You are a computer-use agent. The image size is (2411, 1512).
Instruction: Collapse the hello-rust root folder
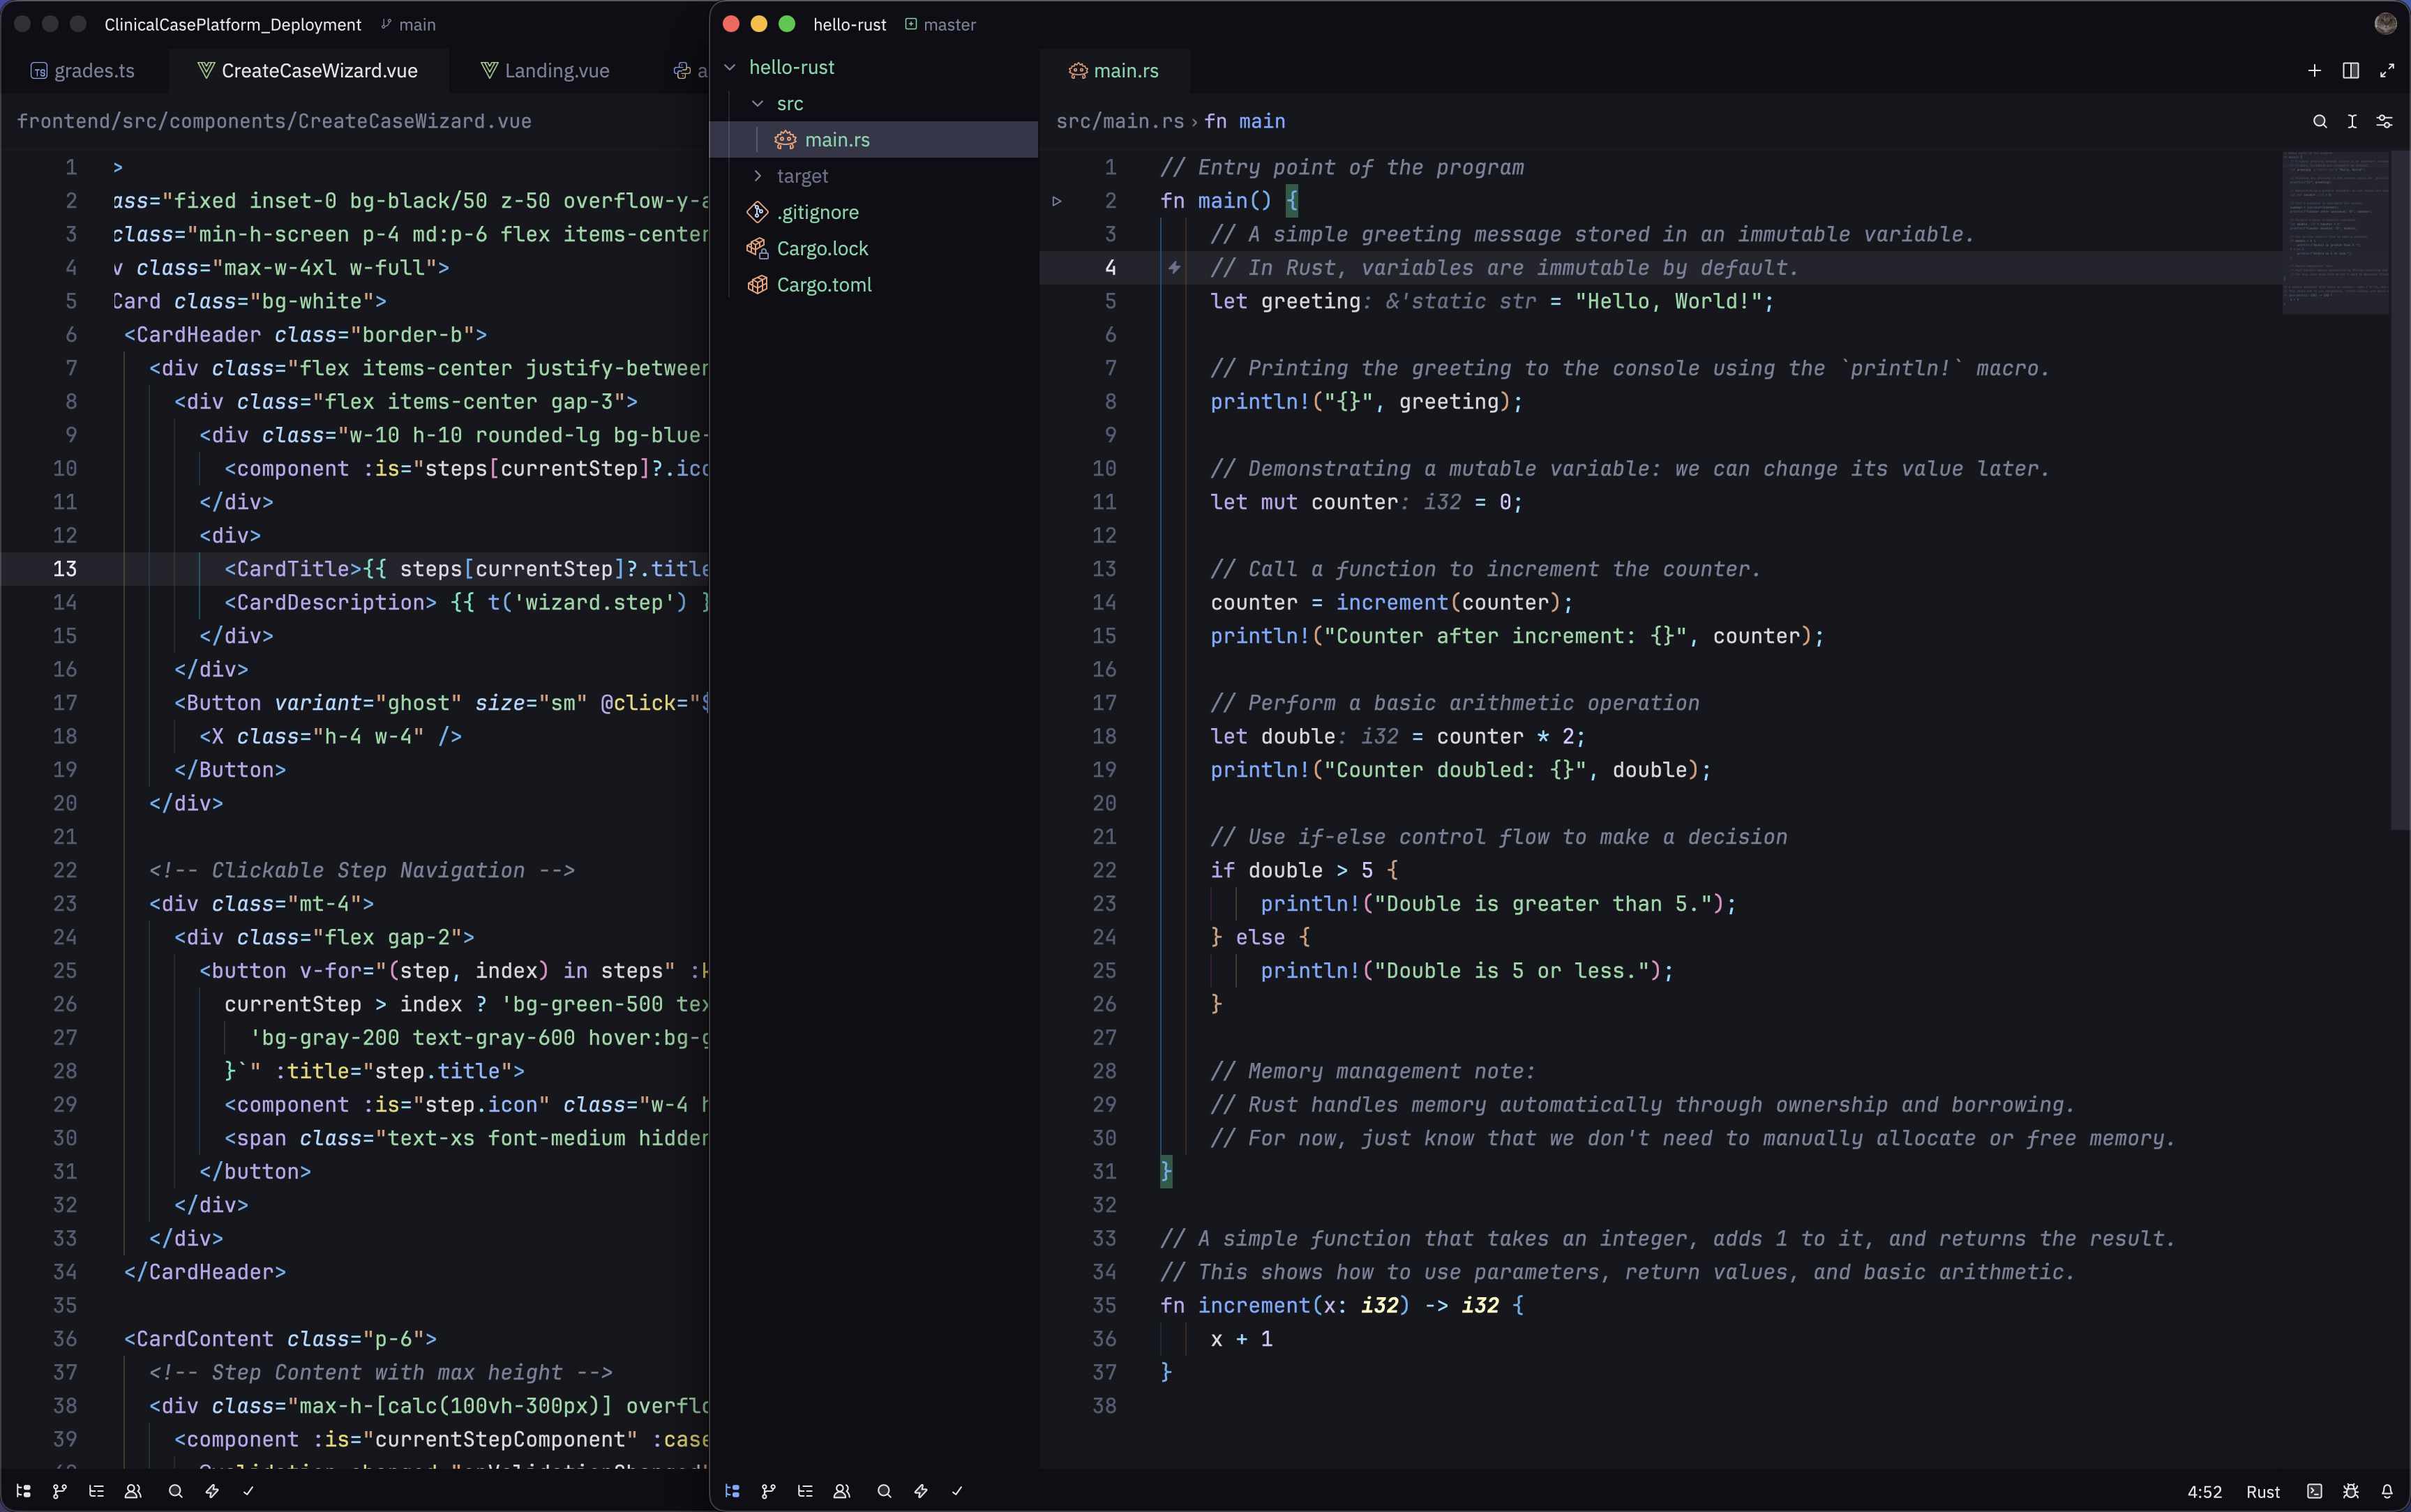730,67
